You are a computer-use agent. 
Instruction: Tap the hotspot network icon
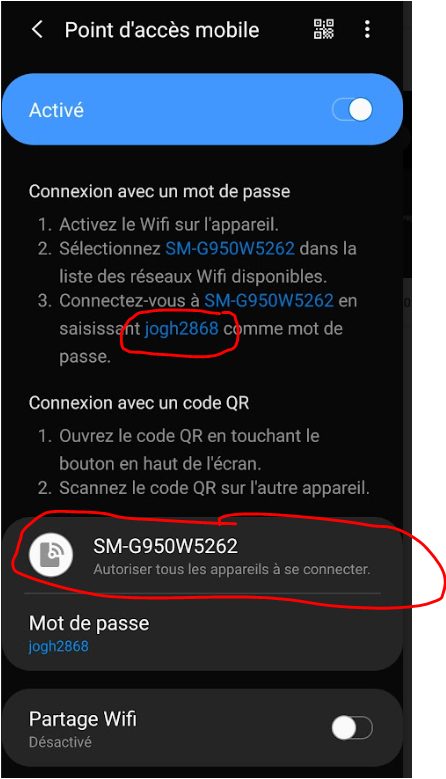coord(51,554)
